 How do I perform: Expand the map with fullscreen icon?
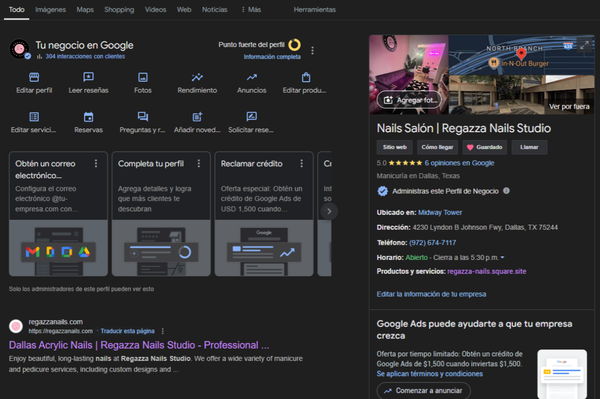(584, 45)
